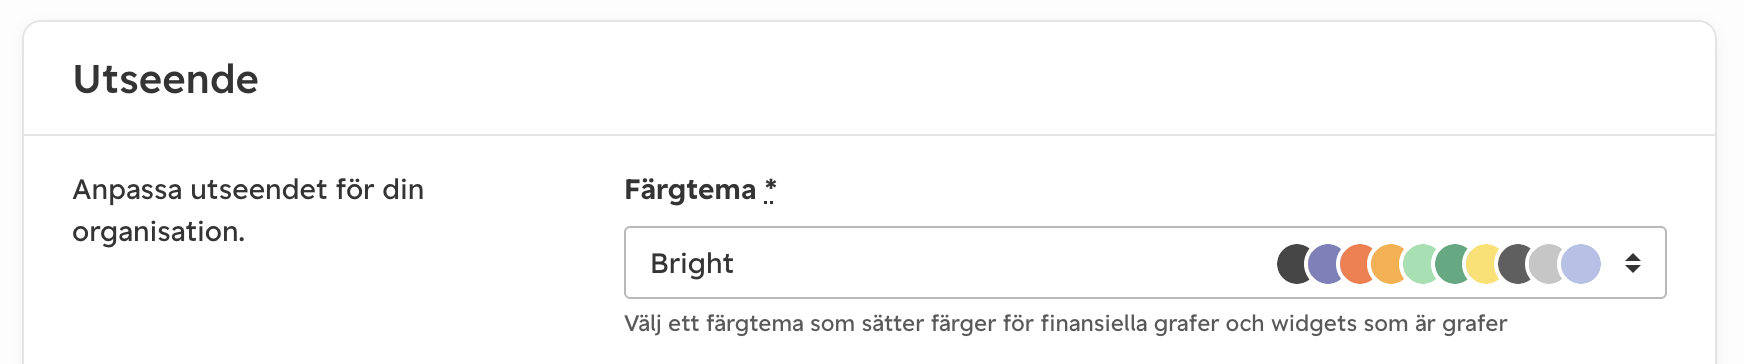The width and height of the screenshot is (1744, 364).
Task: Pick the purple color swatch
Action: tap(1325, 264)
